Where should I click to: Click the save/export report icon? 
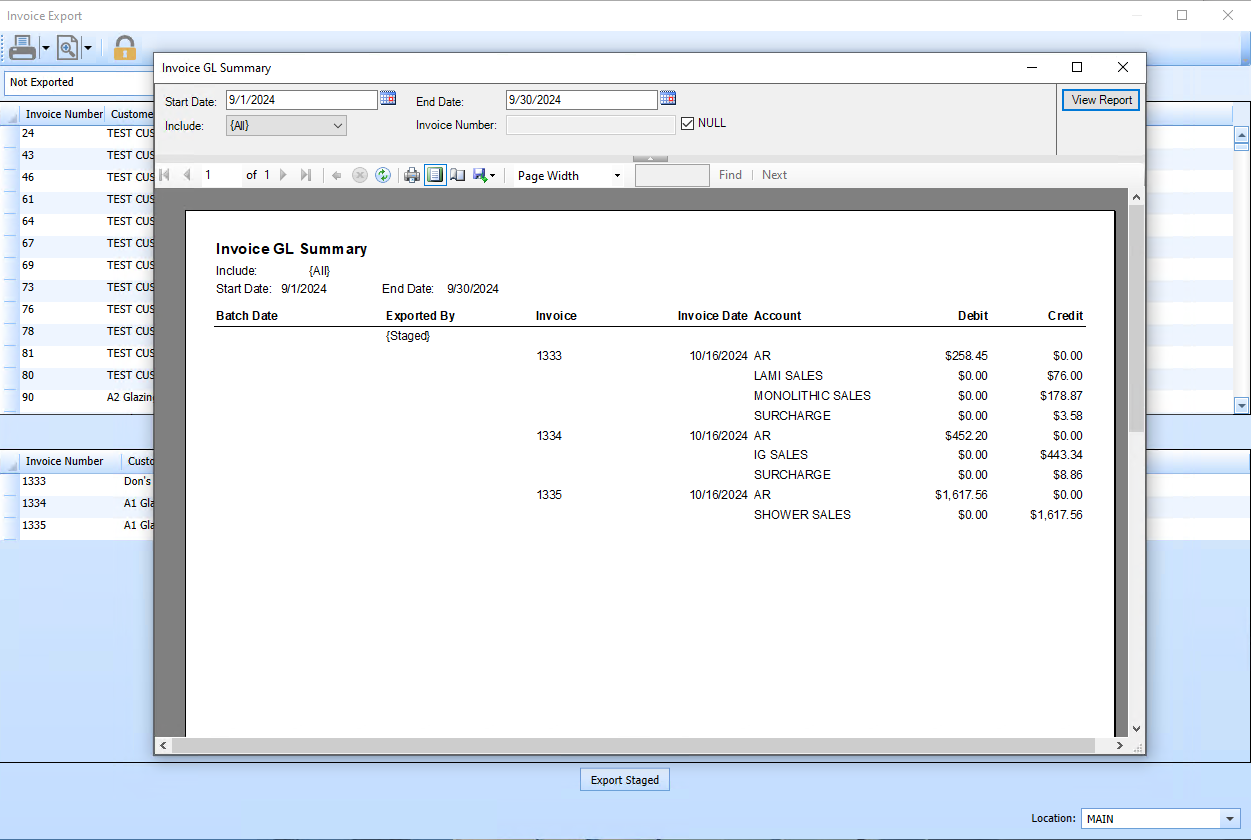(480, 175)
